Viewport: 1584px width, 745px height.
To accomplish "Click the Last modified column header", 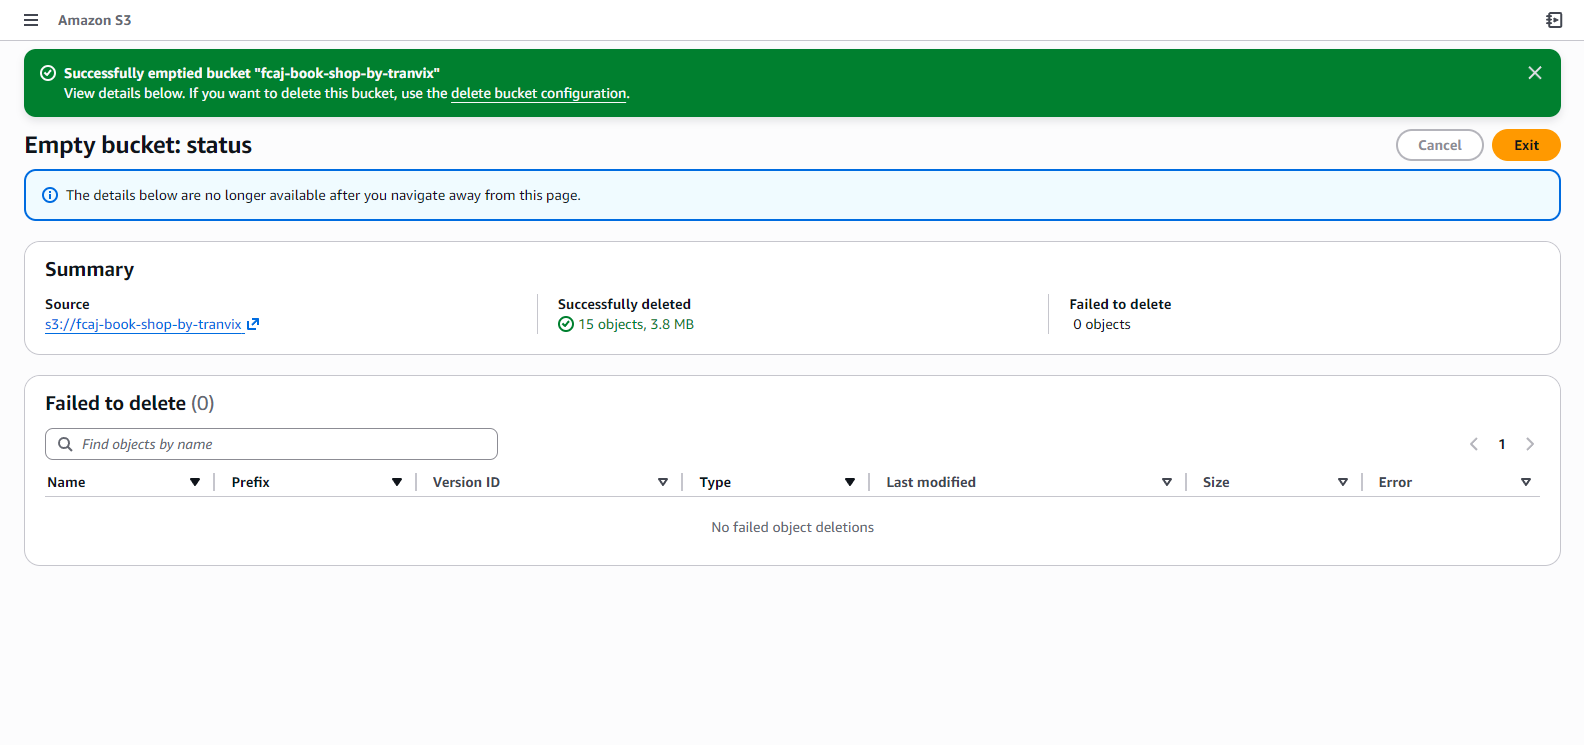I will point(931,482).
